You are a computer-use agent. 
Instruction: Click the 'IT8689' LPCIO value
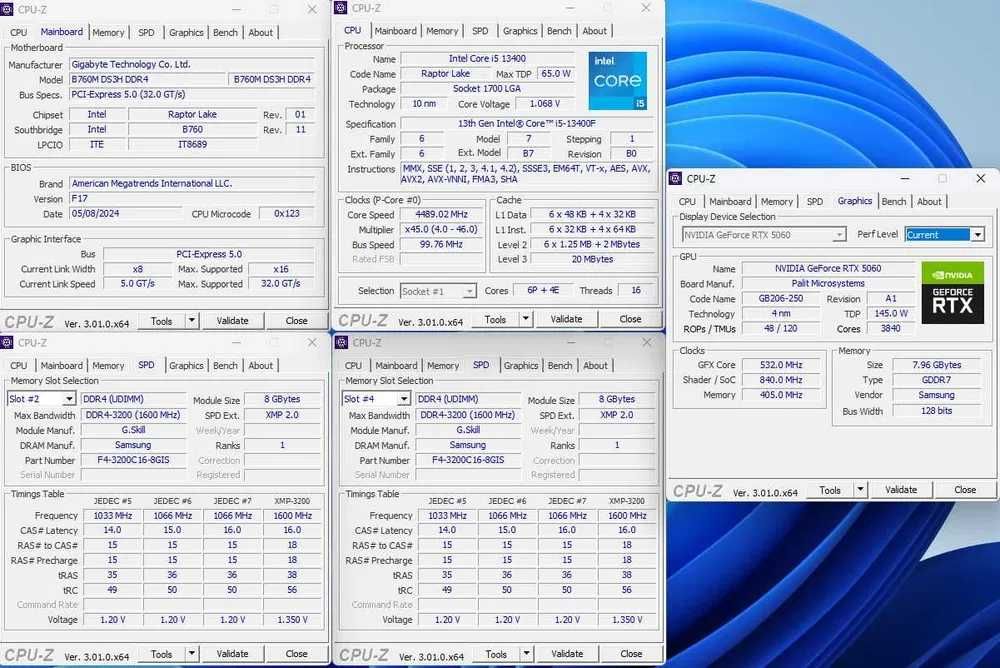pyautogui.click(x=192, y=144)
